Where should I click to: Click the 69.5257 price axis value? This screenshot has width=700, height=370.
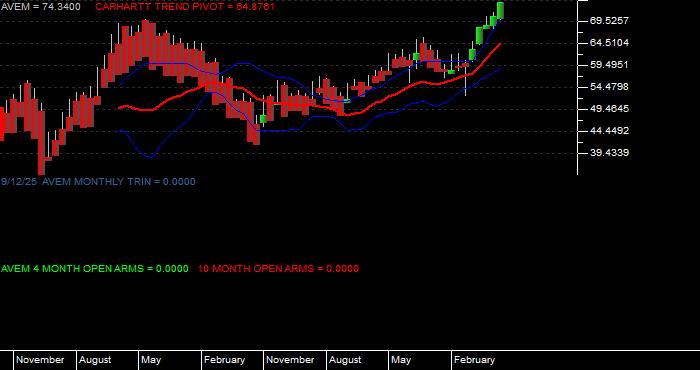[x=609, y=21]
